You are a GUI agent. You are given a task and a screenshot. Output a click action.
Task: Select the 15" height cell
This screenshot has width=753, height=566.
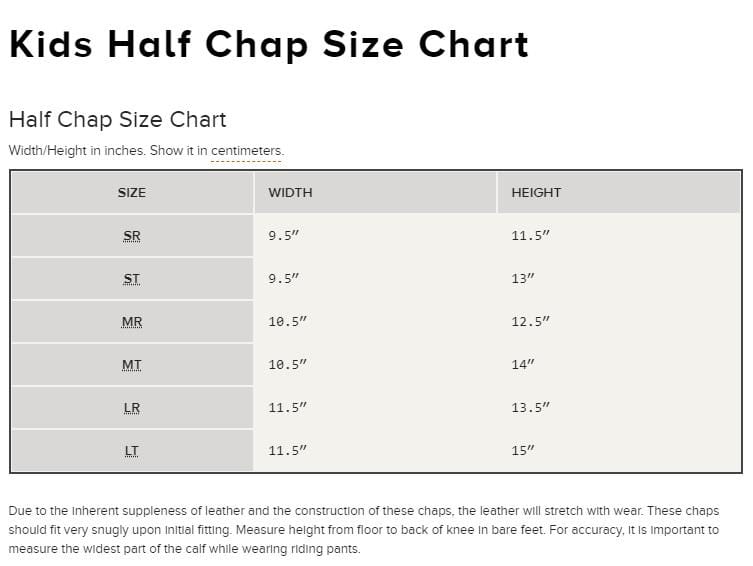[x=523, y=451]
